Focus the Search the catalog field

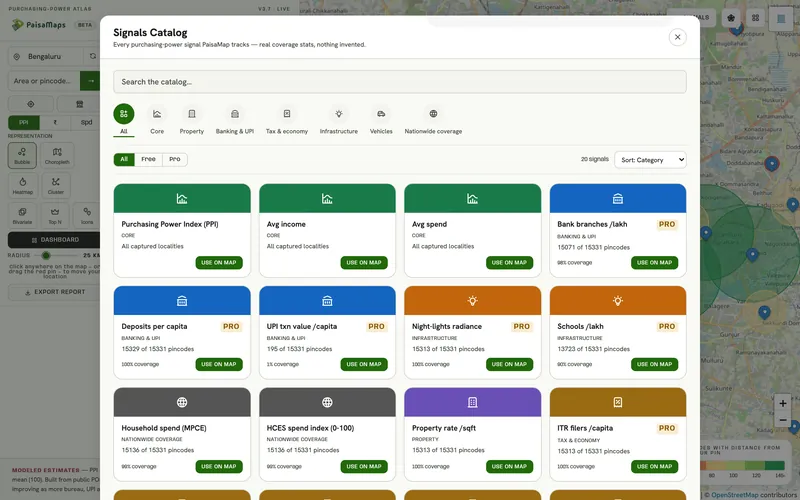coord(400,82)
